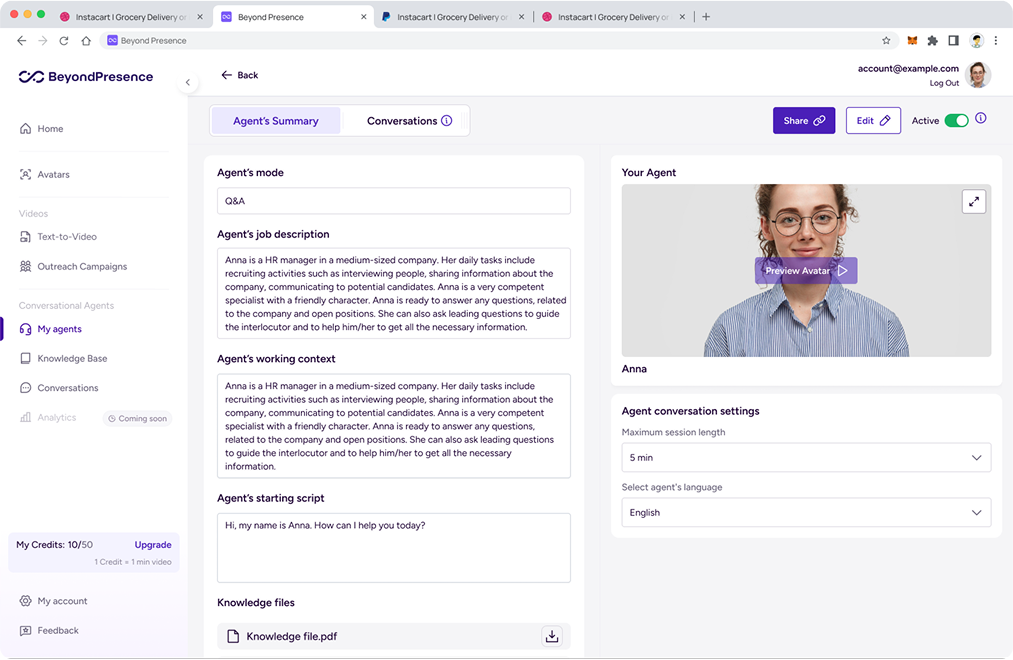The width and height of the screenshot is (1013, 660).
Task: Open the Chrome three-dot menu
Action: (996, 40)
